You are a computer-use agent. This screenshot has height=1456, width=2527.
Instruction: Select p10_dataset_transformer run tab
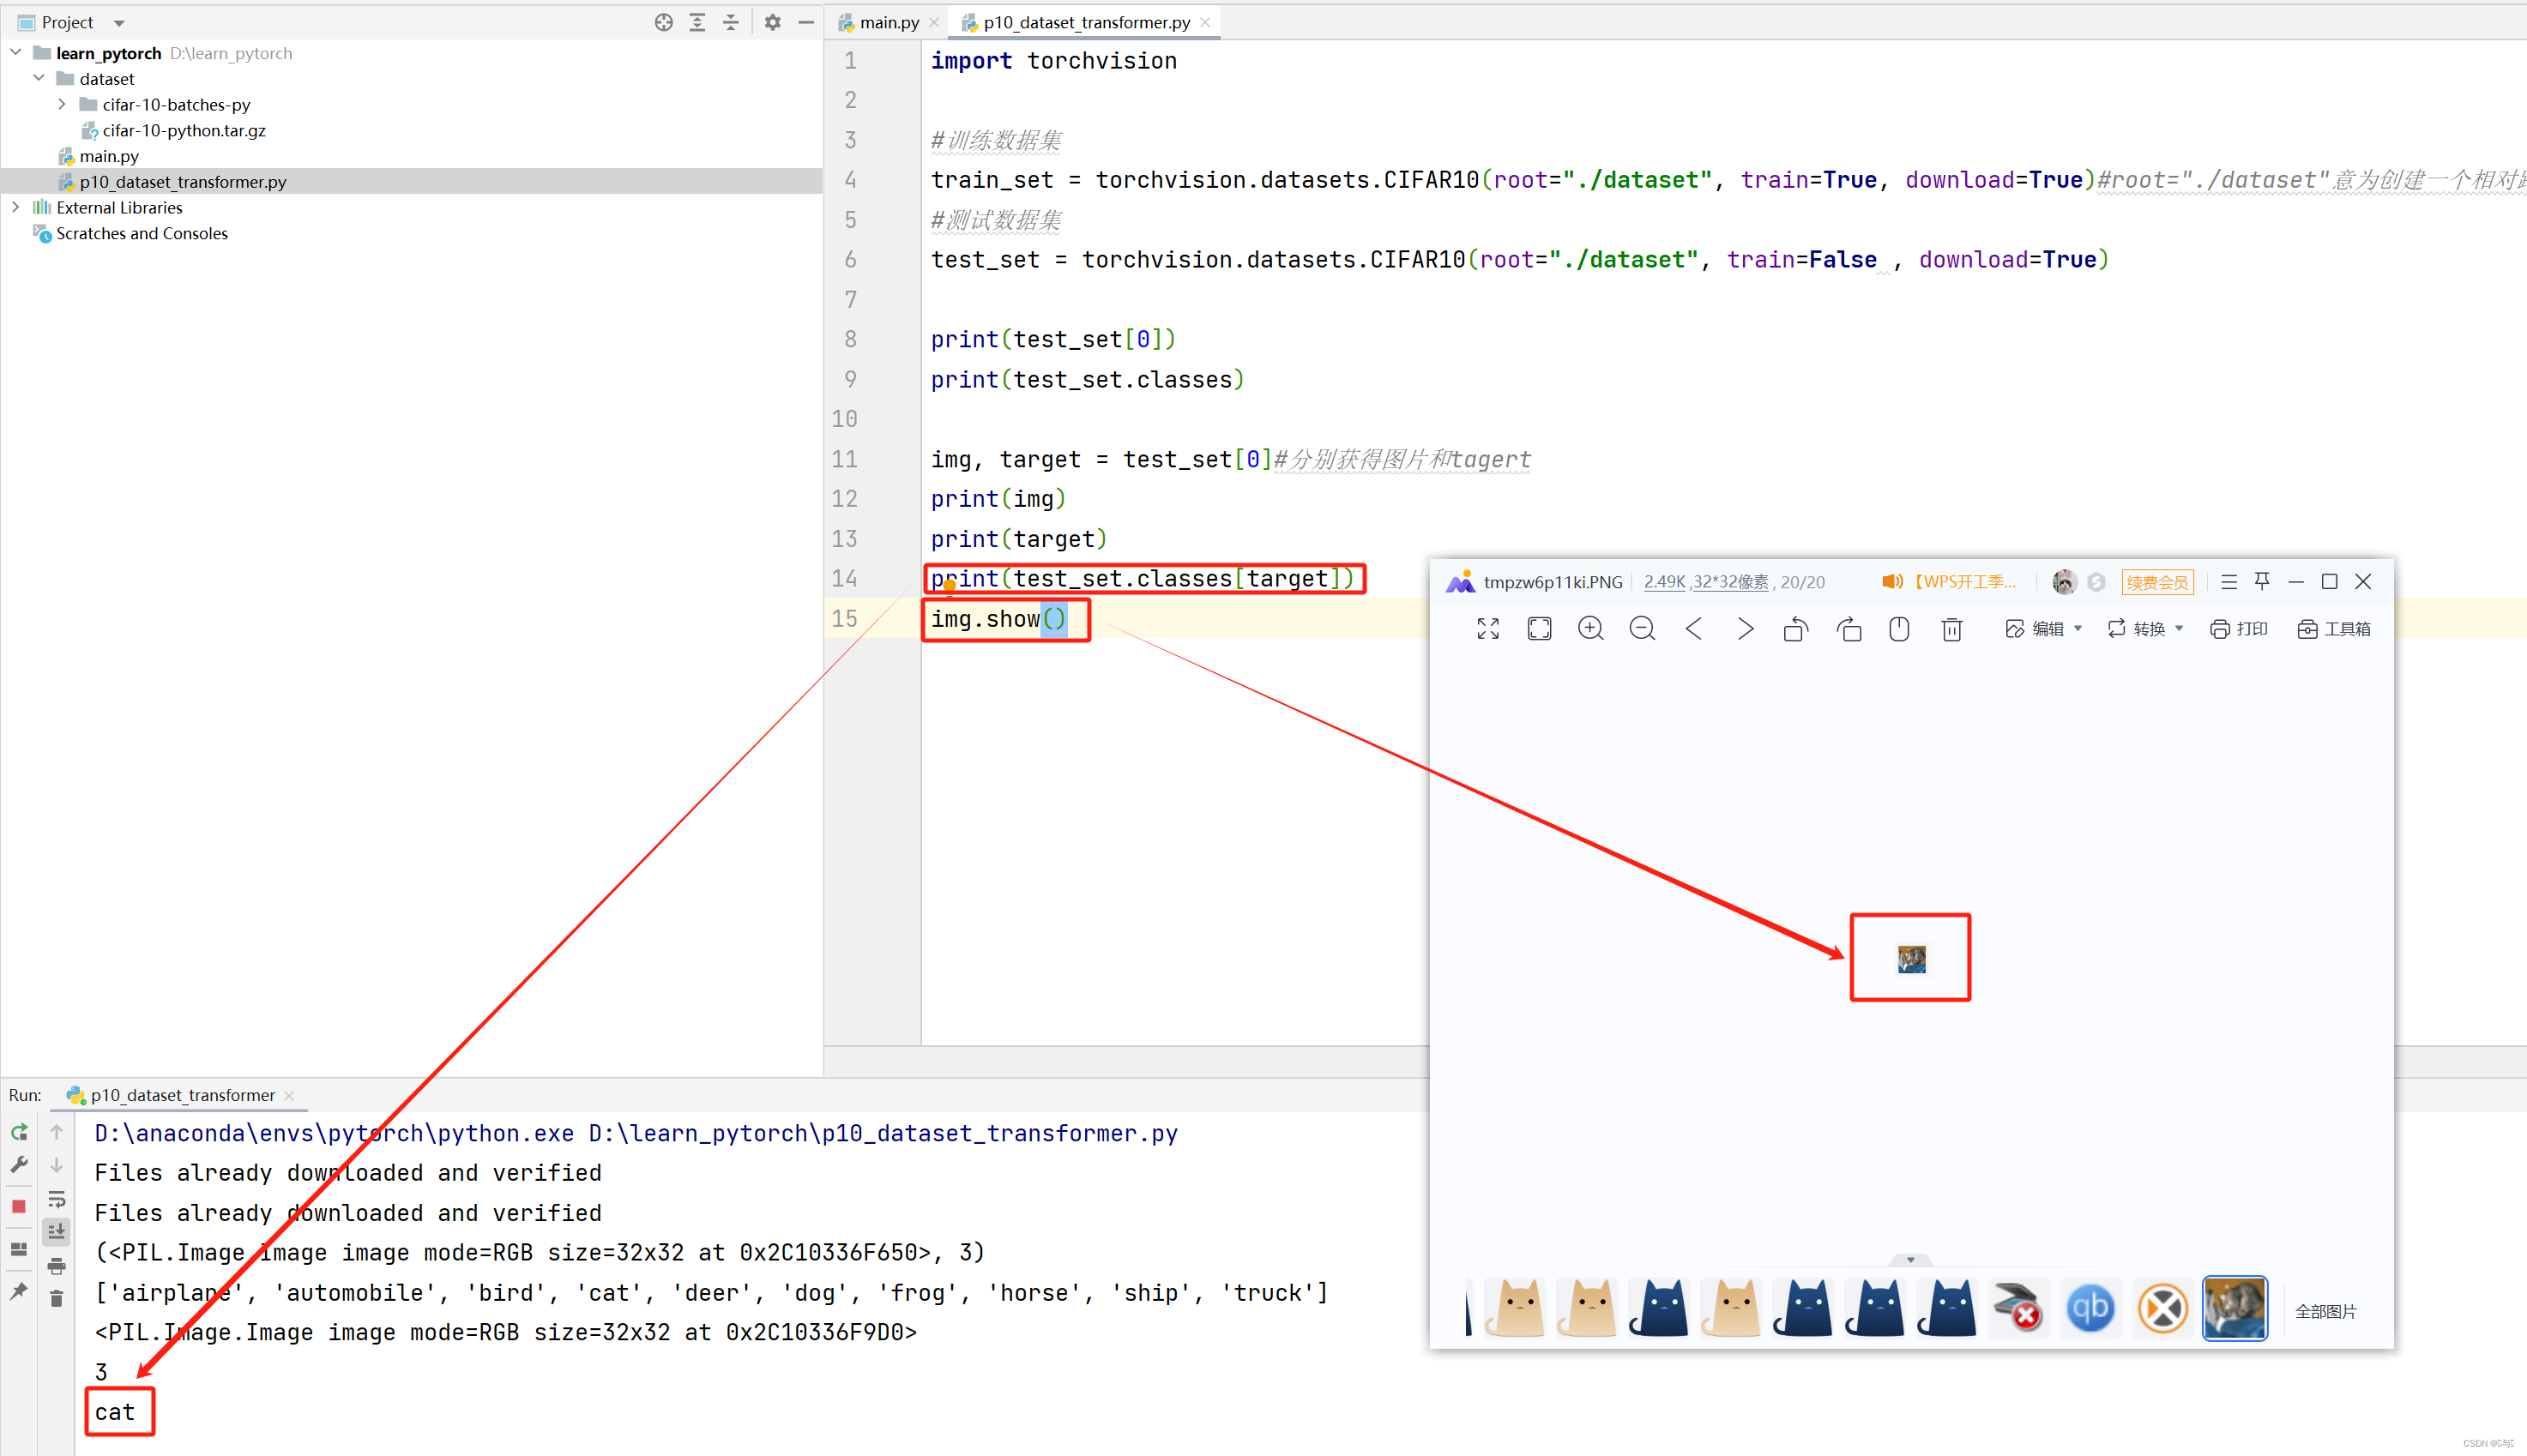pos(181,1095)
